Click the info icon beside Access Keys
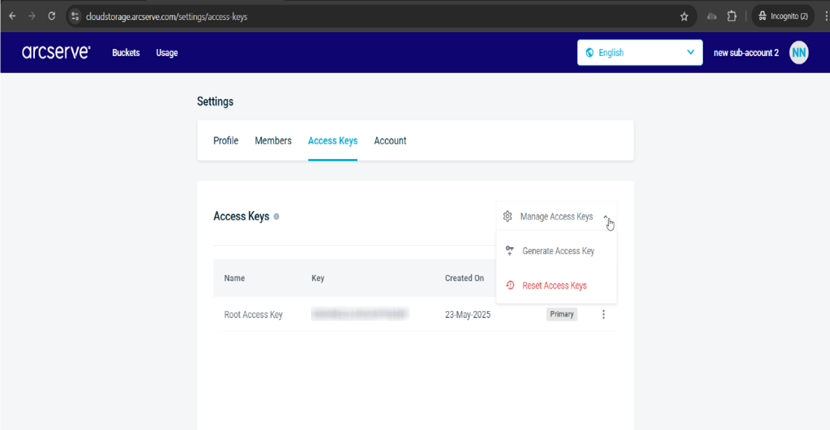830x430 pixels. 277,216
